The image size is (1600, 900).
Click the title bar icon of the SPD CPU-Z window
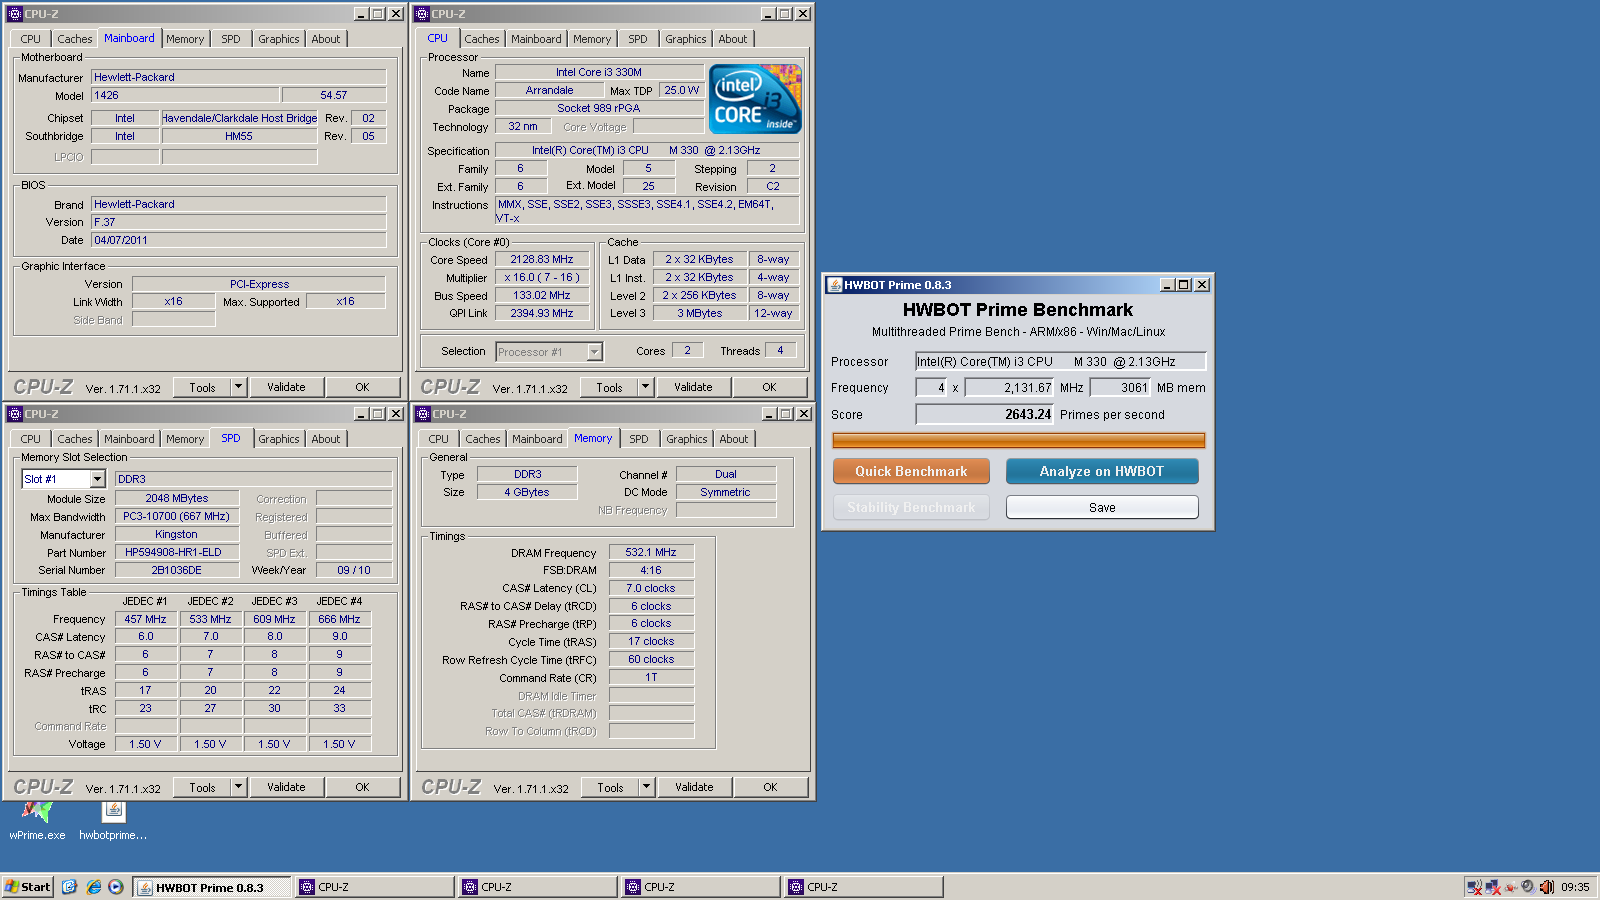click(15, 414)
